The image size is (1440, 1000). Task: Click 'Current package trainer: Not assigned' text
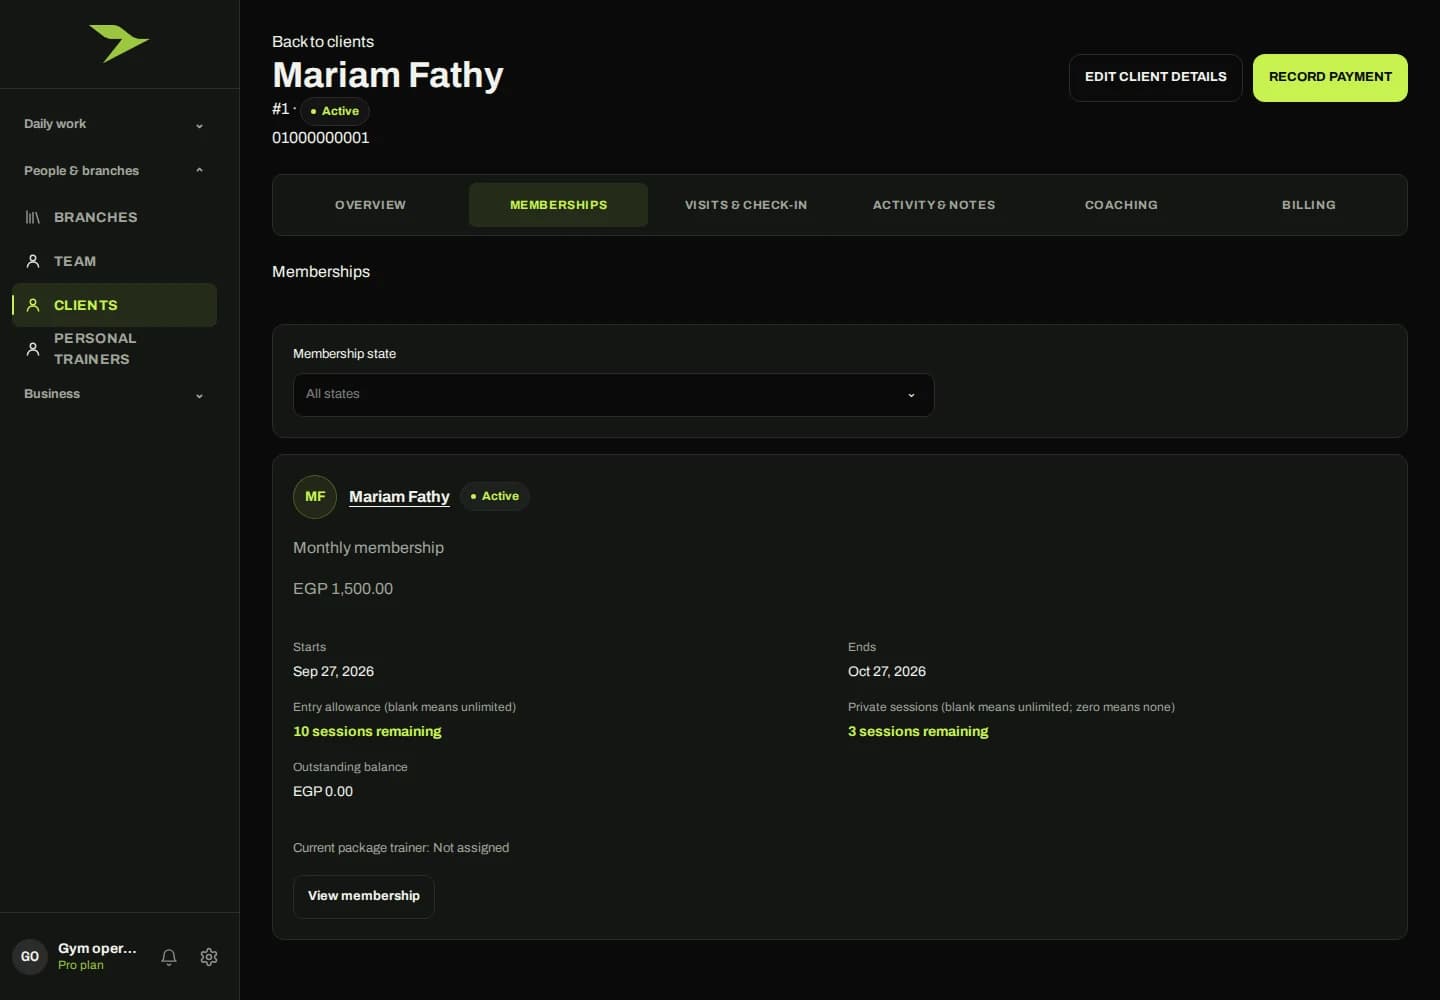pyautogui.click(x=401, y=848)
